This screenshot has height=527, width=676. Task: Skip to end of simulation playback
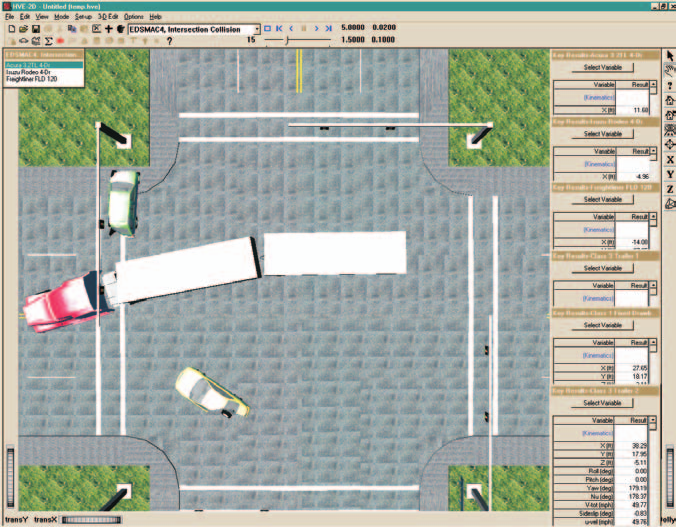pos(329,28)
